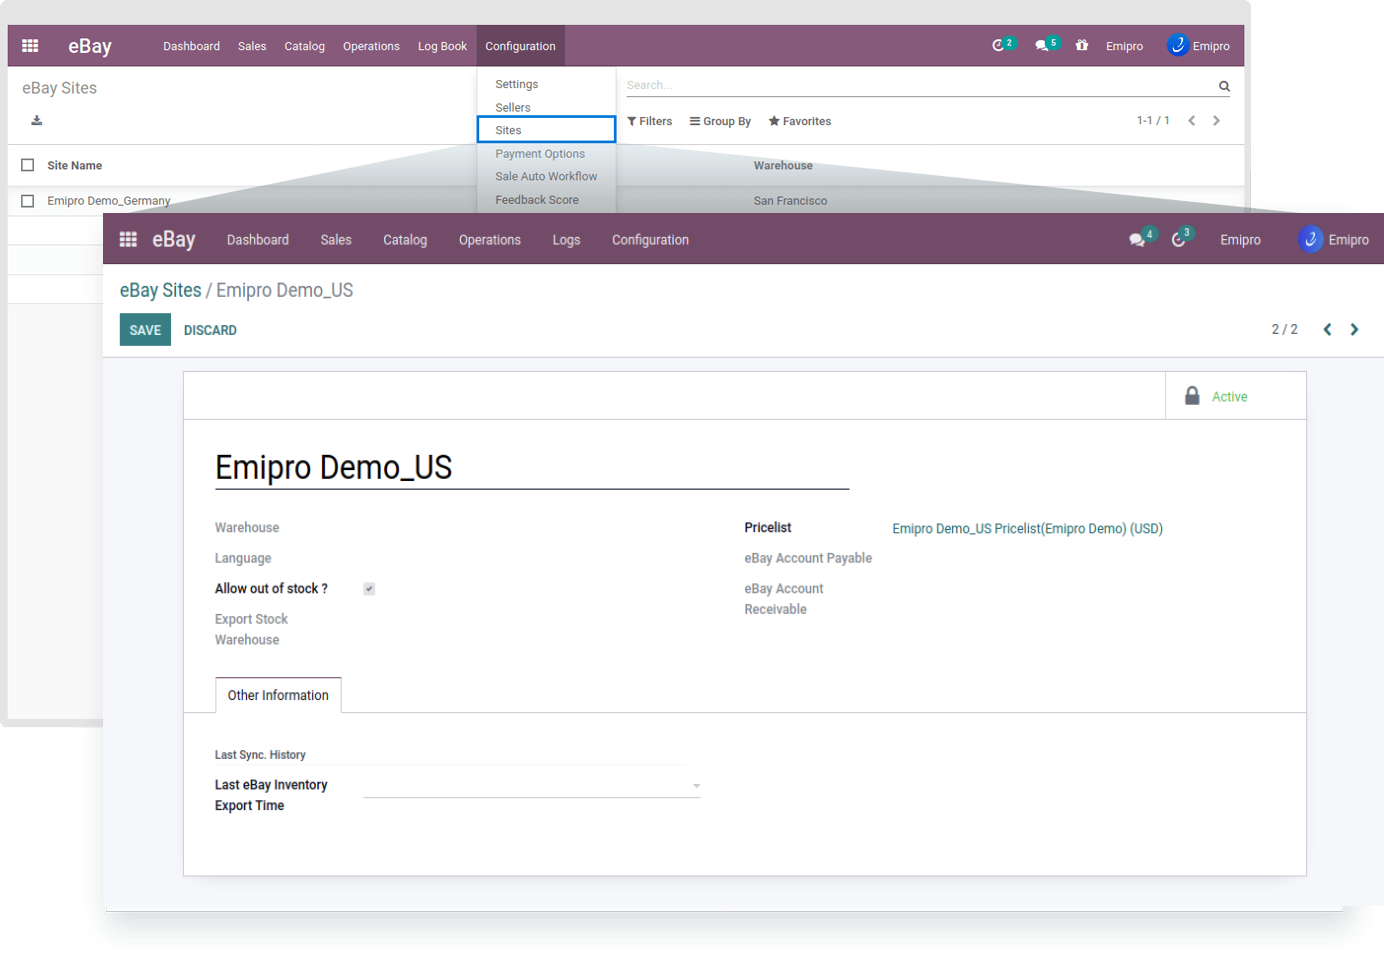Screen dimensions: 1384x955
Task: Go to next record arrow beside 2 / 2
Action: tap(1354, 330)
